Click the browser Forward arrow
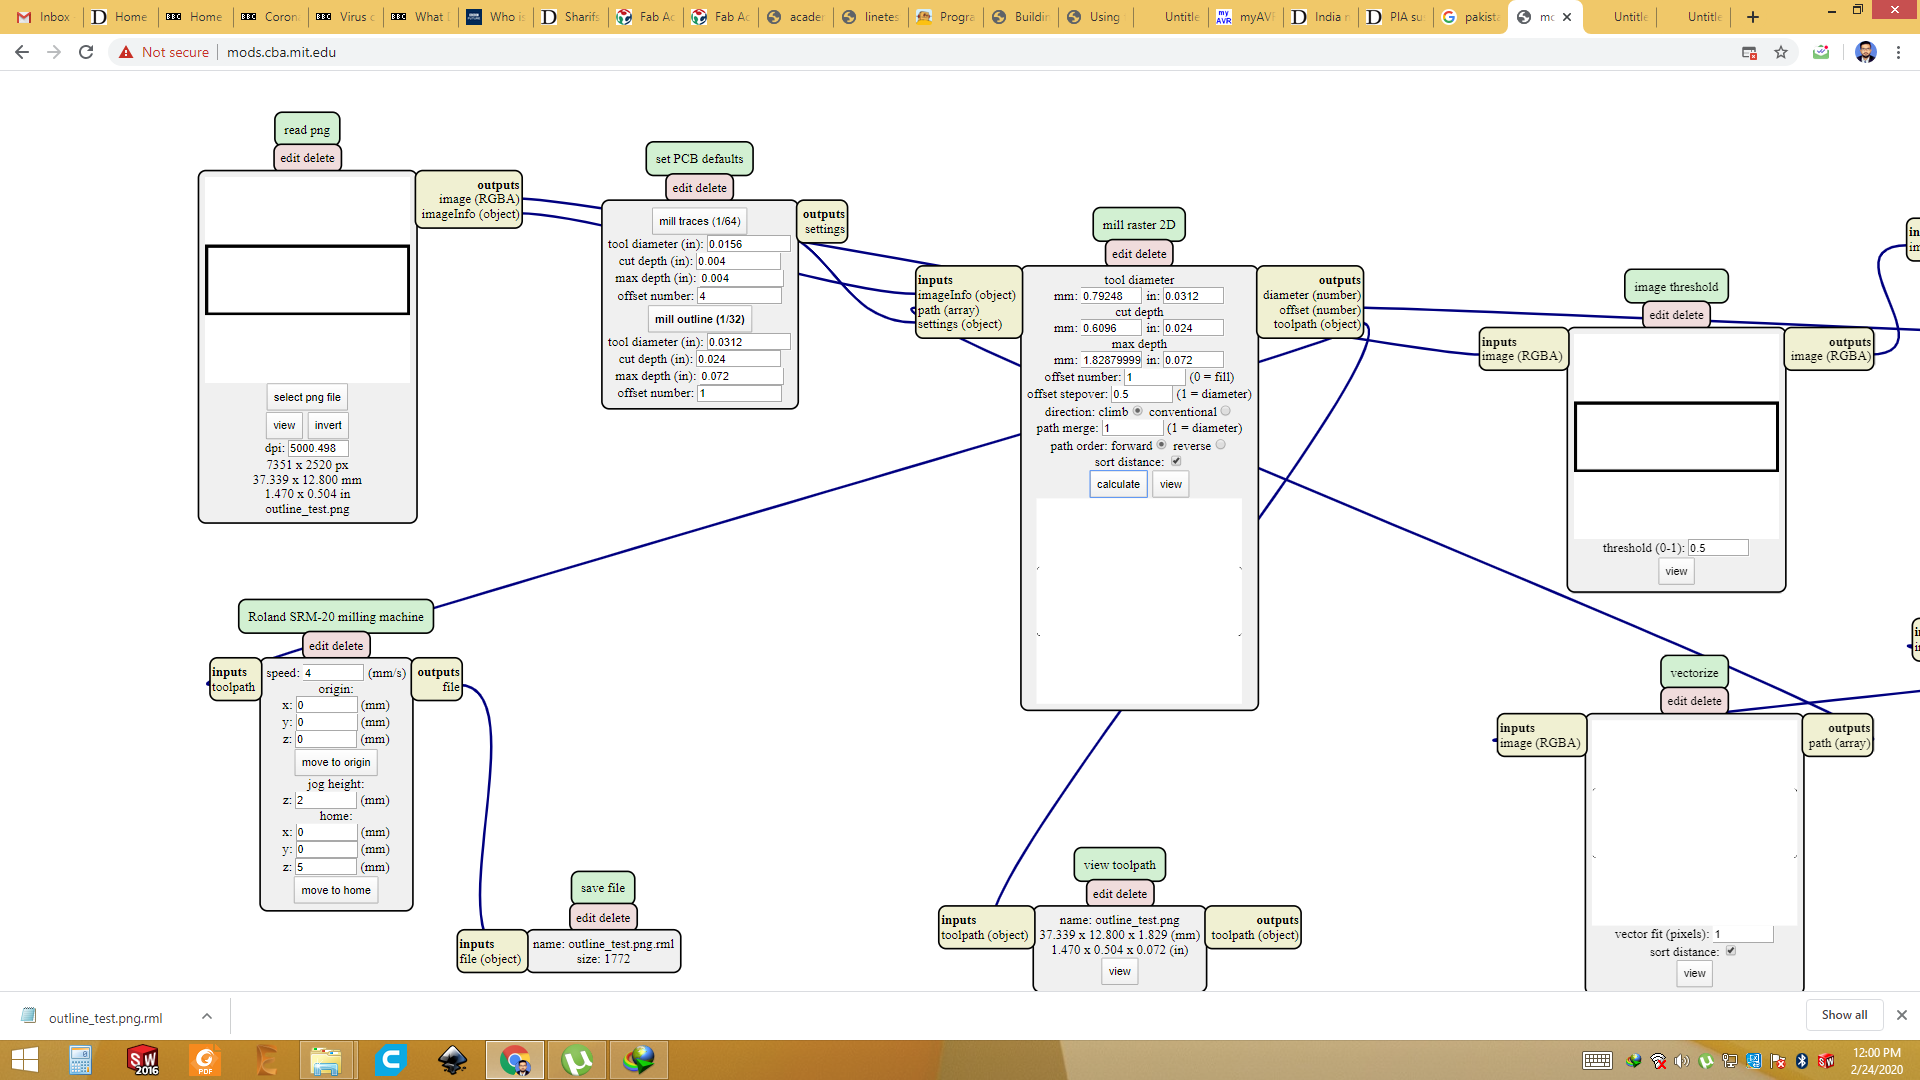1920x1080 pixels. point(54,52)
